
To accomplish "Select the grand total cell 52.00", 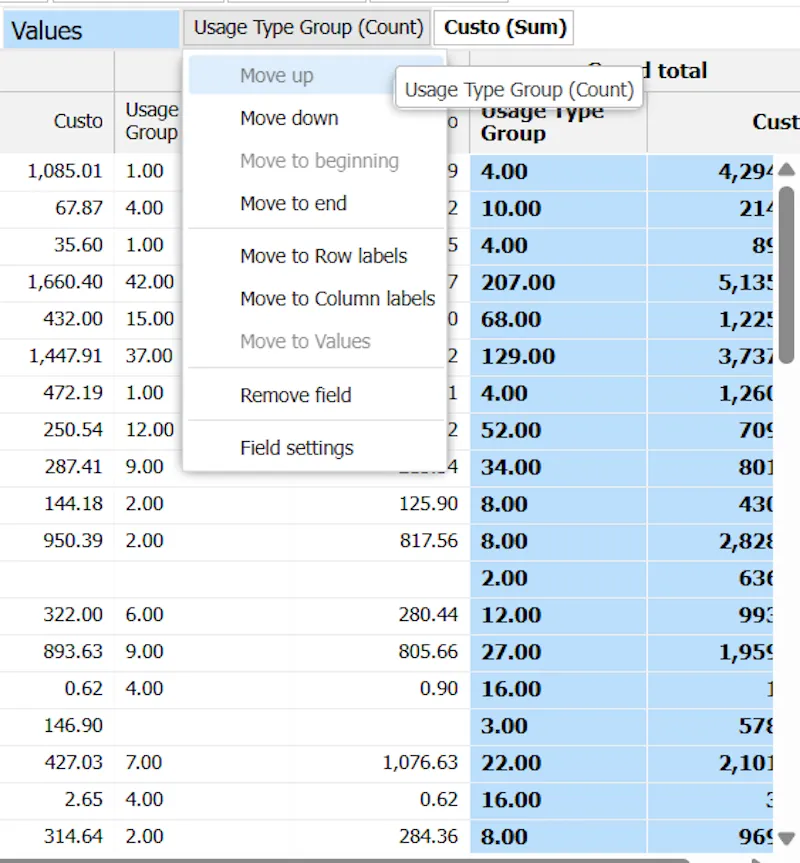I will click(558, 430).
